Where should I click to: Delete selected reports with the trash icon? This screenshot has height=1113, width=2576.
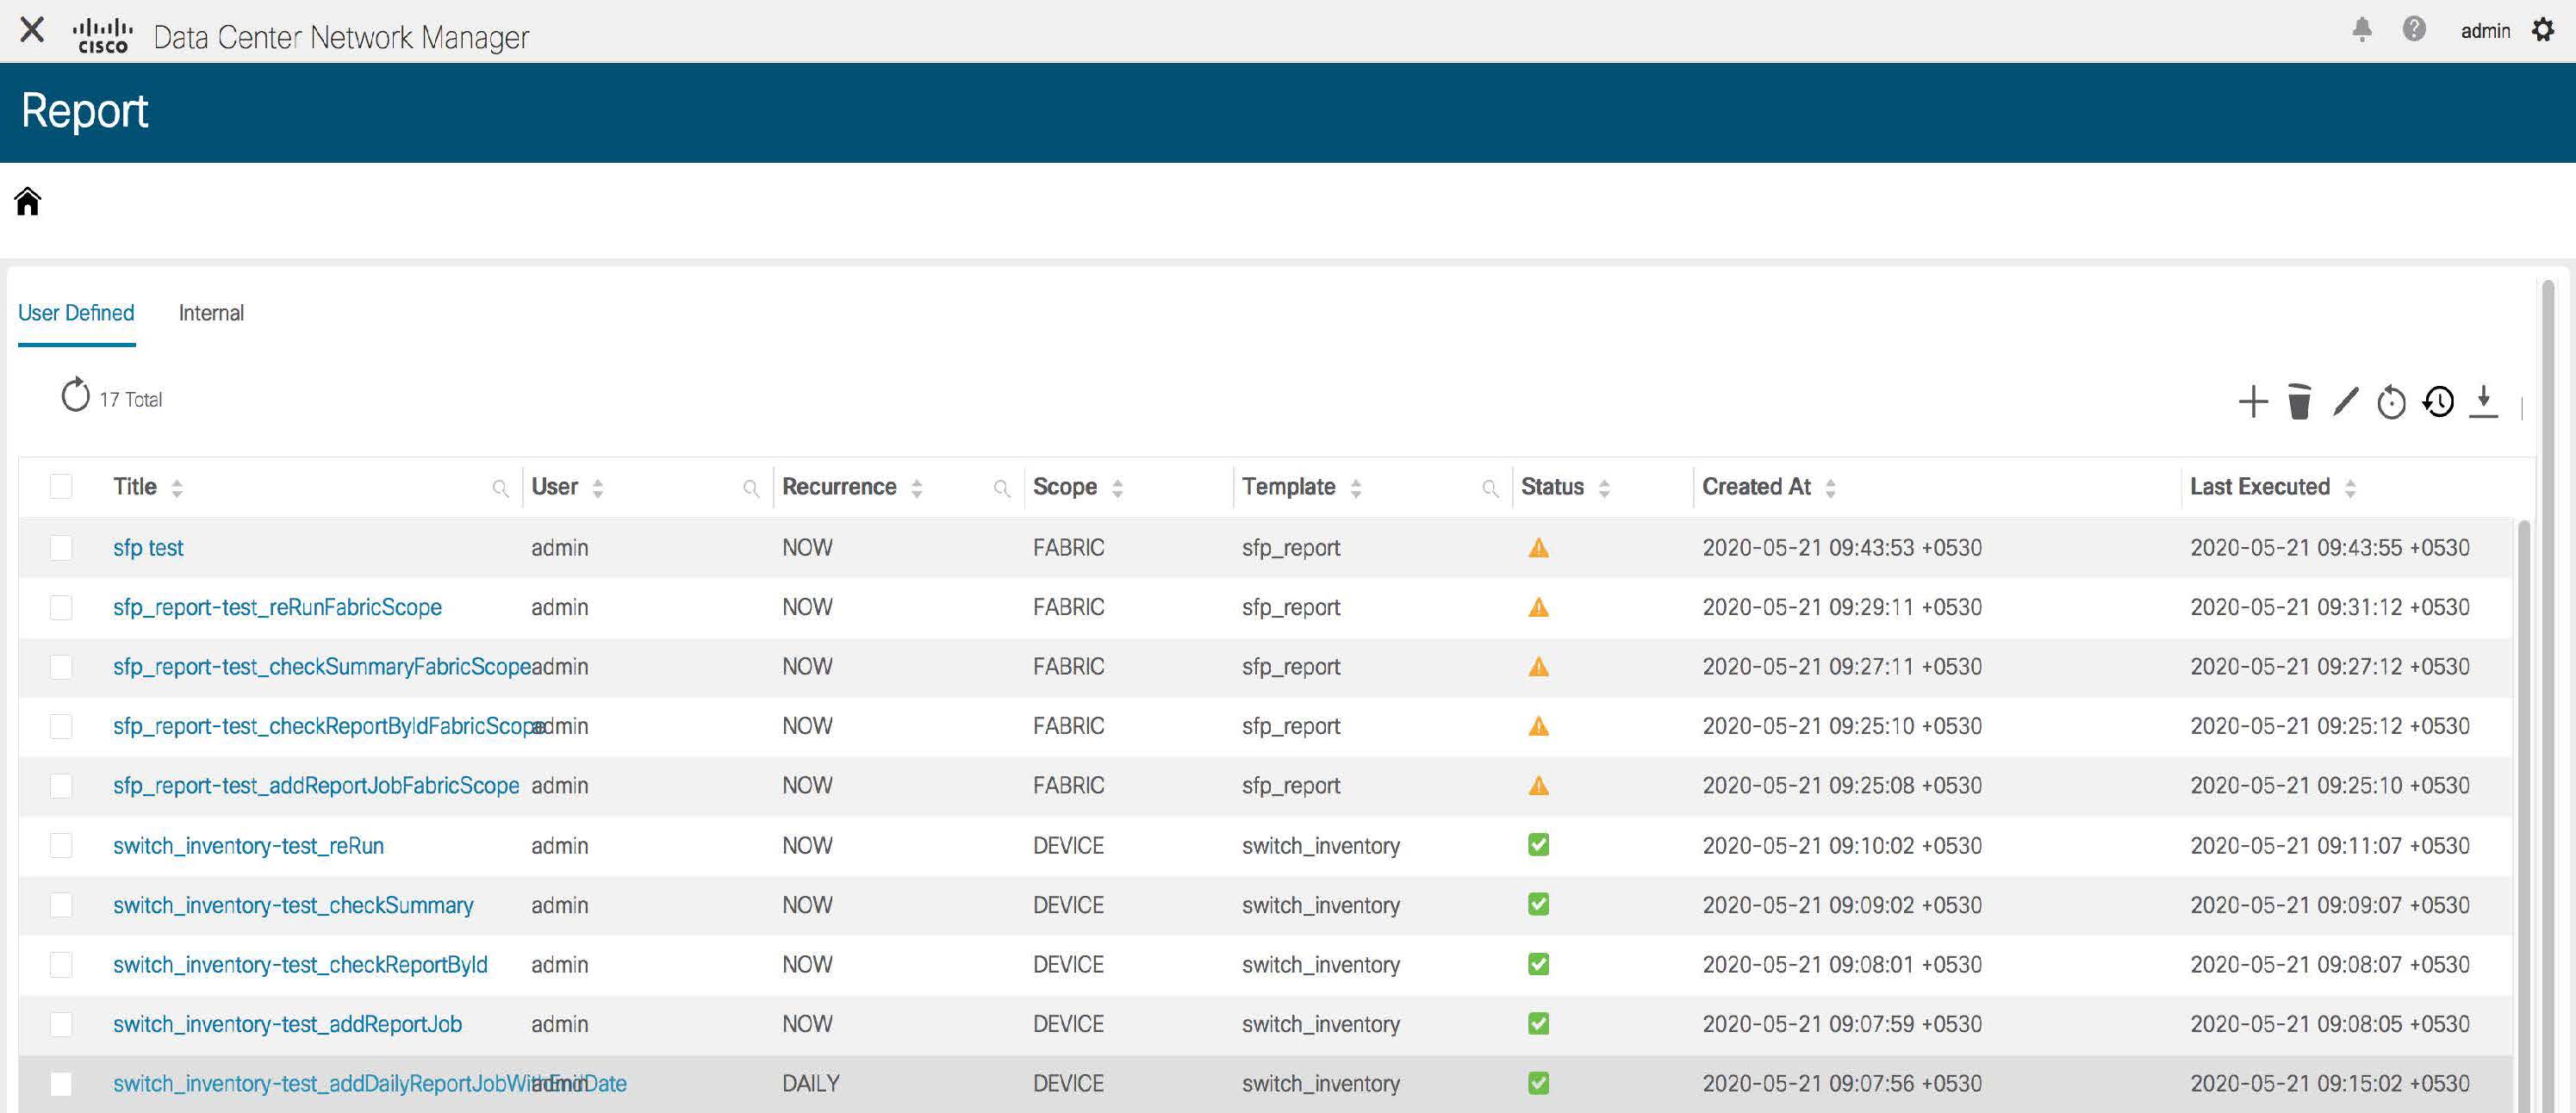point(2299,403)
